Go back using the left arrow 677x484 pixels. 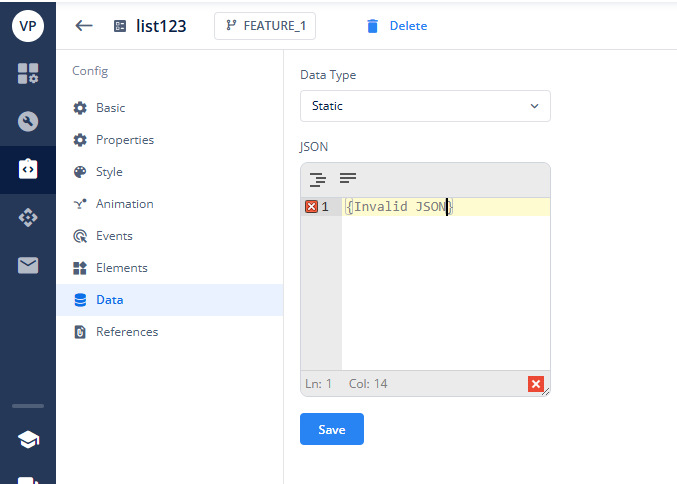pos(84,26)
